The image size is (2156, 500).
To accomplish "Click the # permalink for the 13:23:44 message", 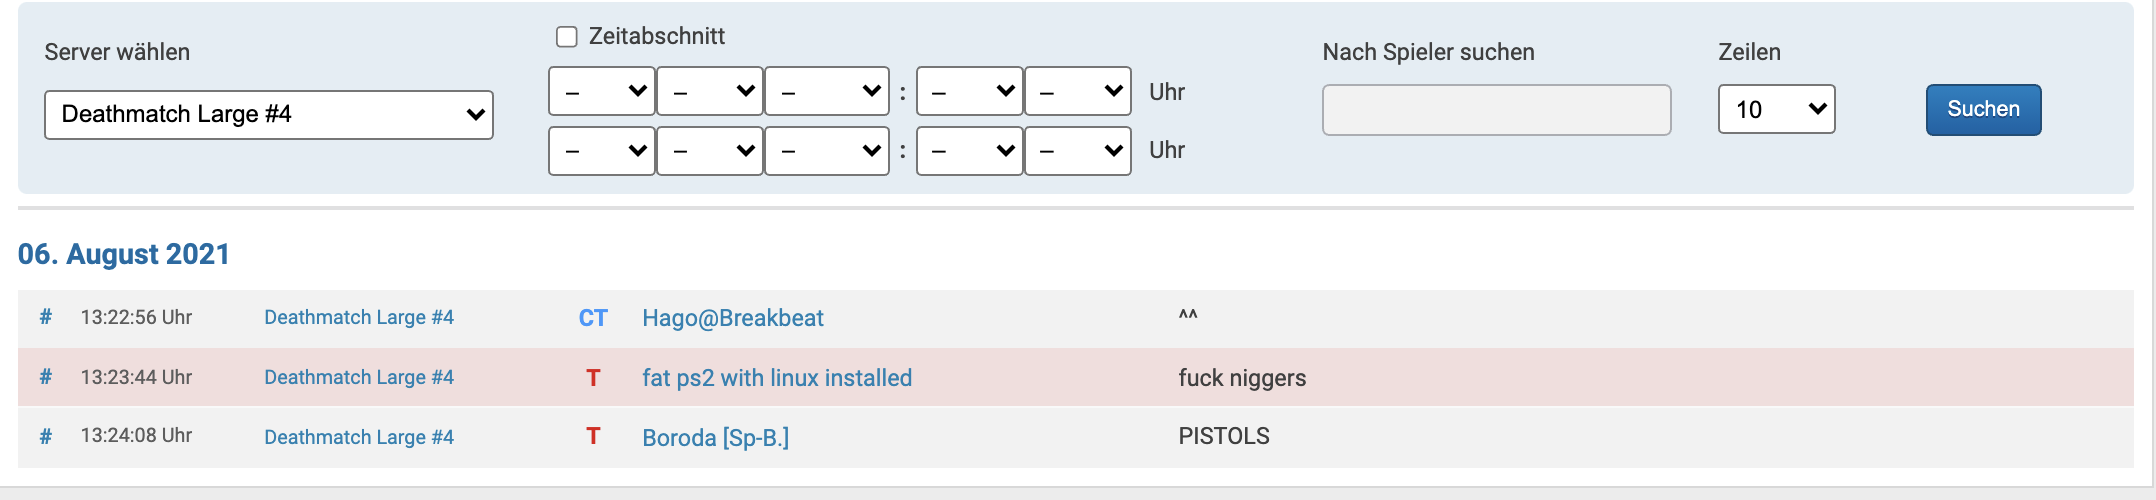I will click(45, 377).
